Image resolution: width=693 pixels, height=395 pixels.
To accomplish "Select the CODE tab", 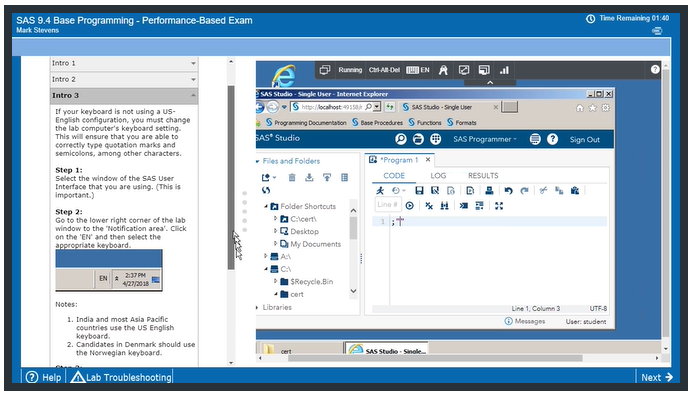I will 394,175.
